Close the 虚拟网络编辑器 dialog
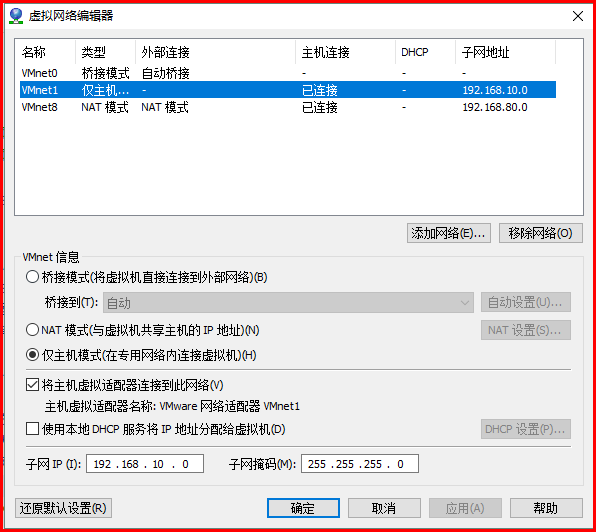596x532 pixels. 578,16
